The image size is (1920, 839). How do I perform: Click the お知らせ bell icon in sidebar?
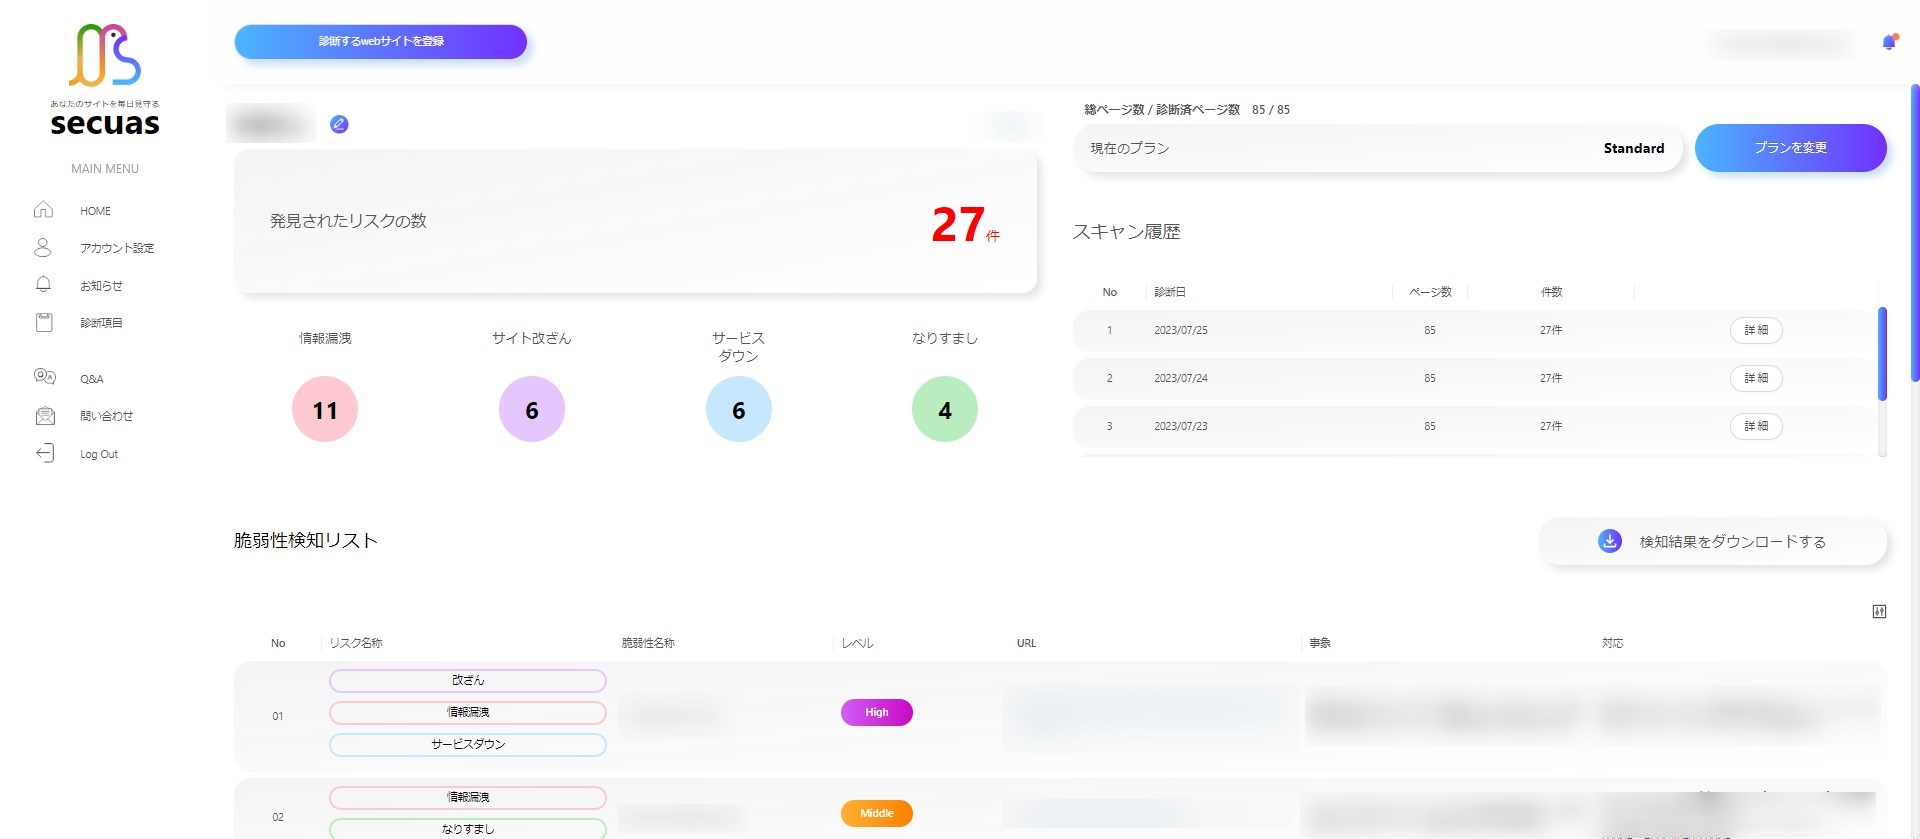point(43,285)
